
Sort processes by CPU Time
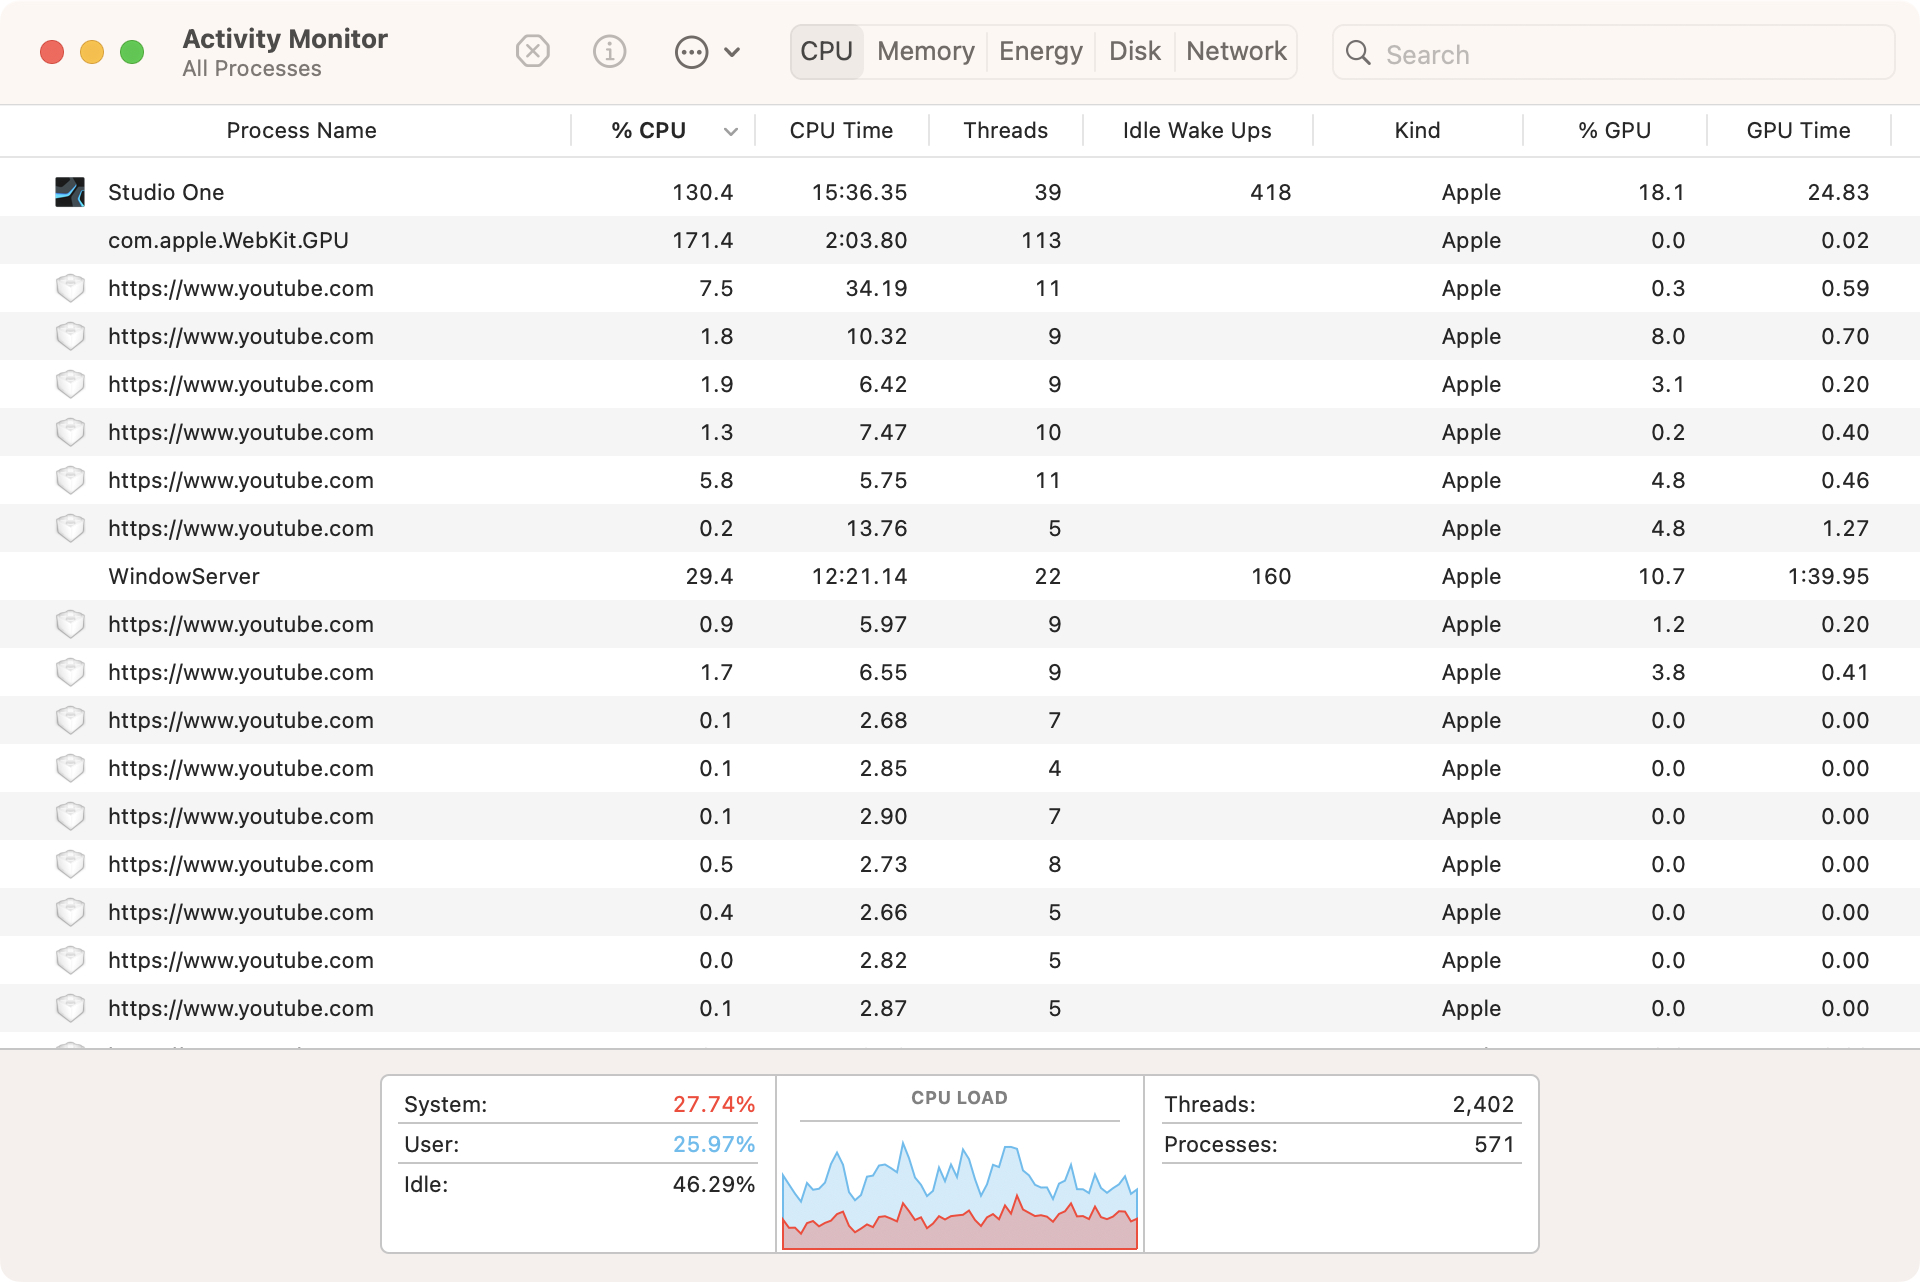(x=840, y=130)
